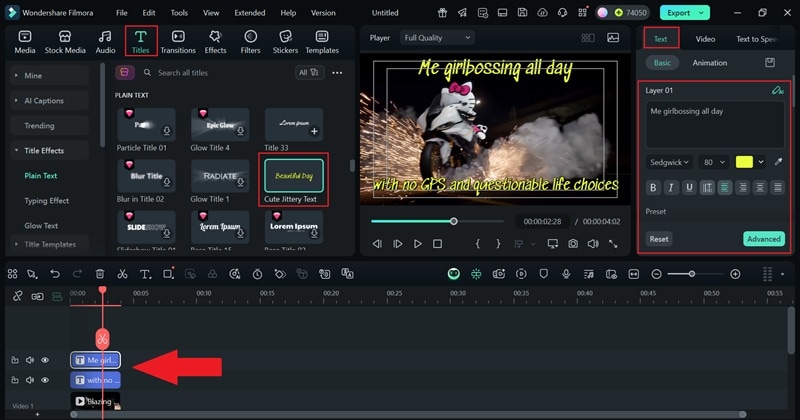
Task: Open the Tools menu
Action: pos(179,13)
